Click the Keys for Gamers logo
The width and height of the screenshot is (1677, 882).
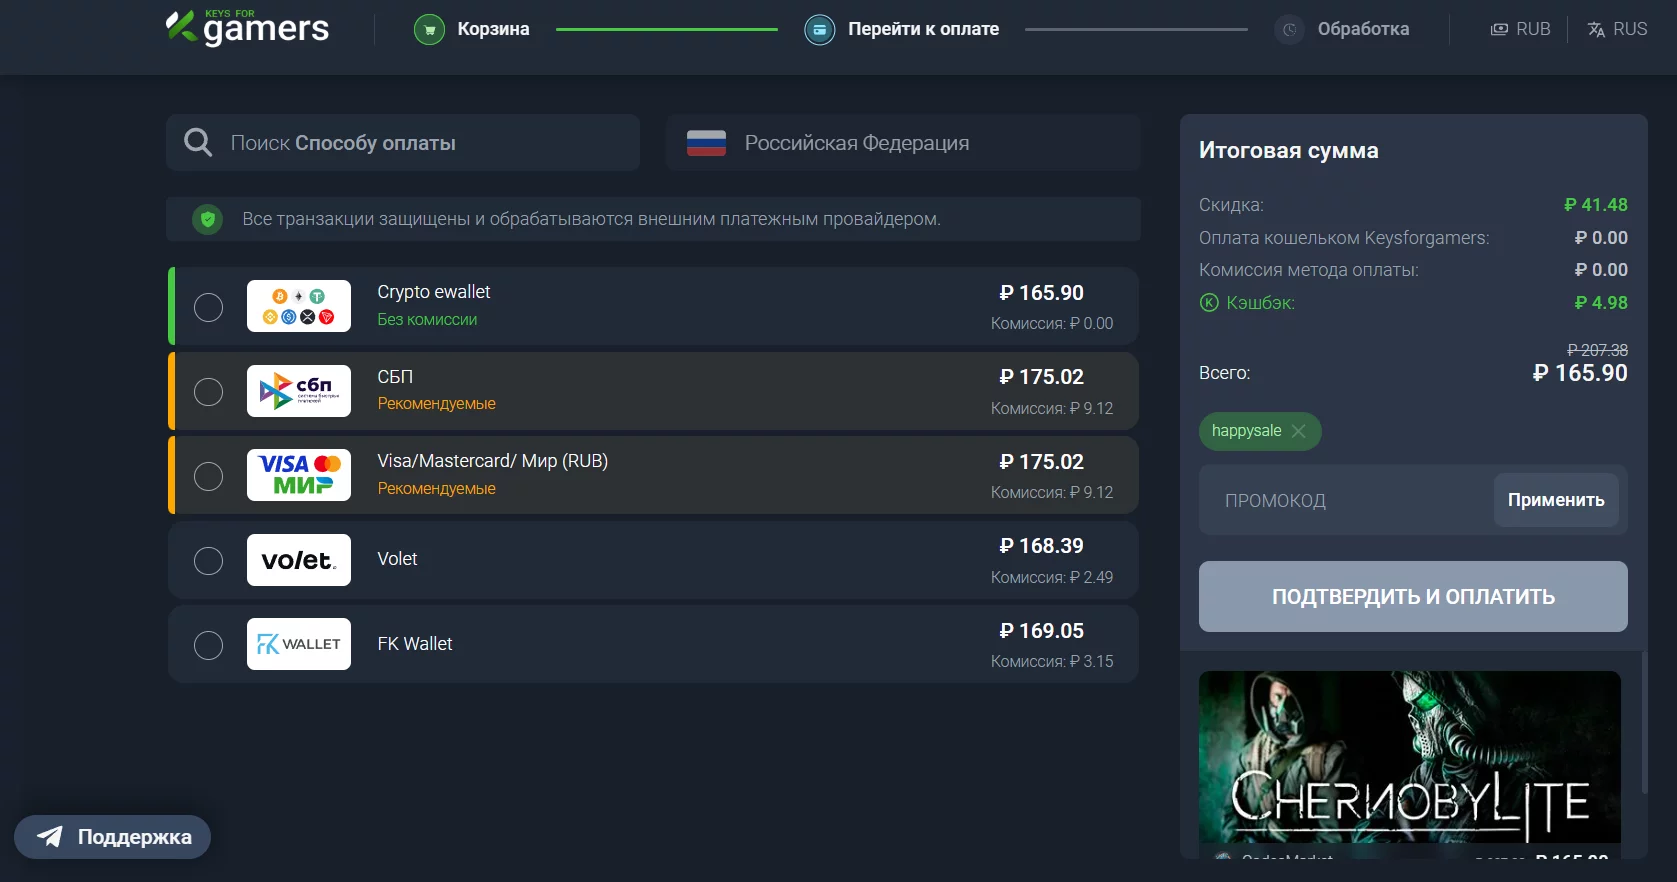click(x=247, y=27)
